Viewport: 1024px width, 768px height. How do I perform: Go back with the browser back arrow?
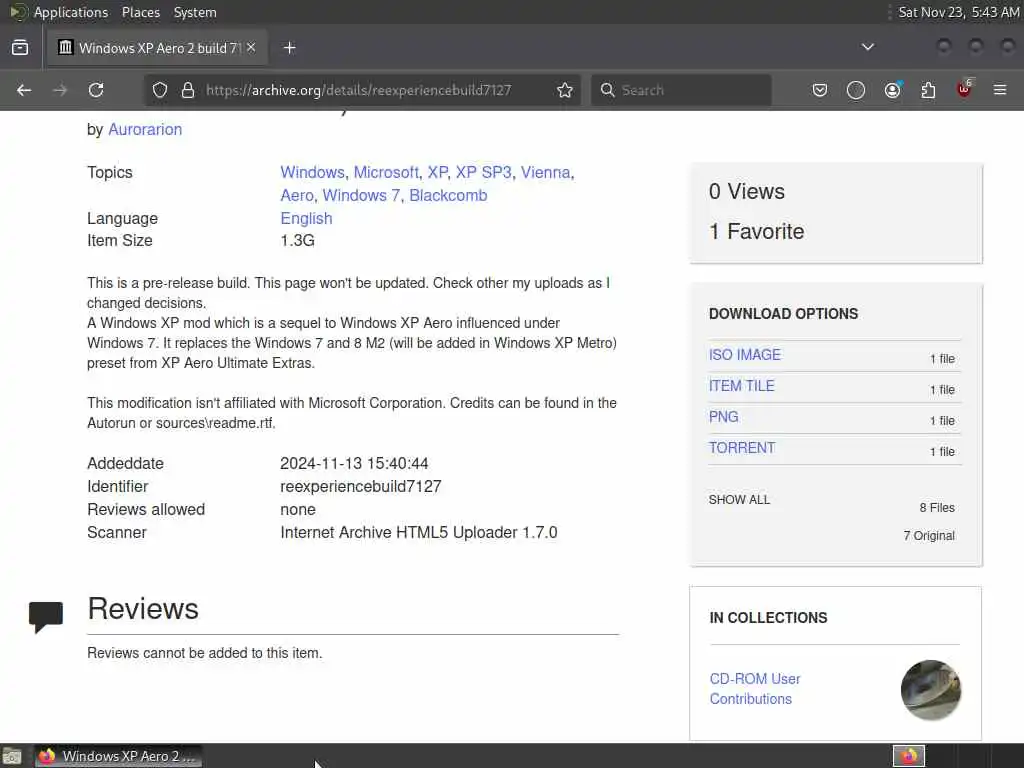tap(24, 90)
